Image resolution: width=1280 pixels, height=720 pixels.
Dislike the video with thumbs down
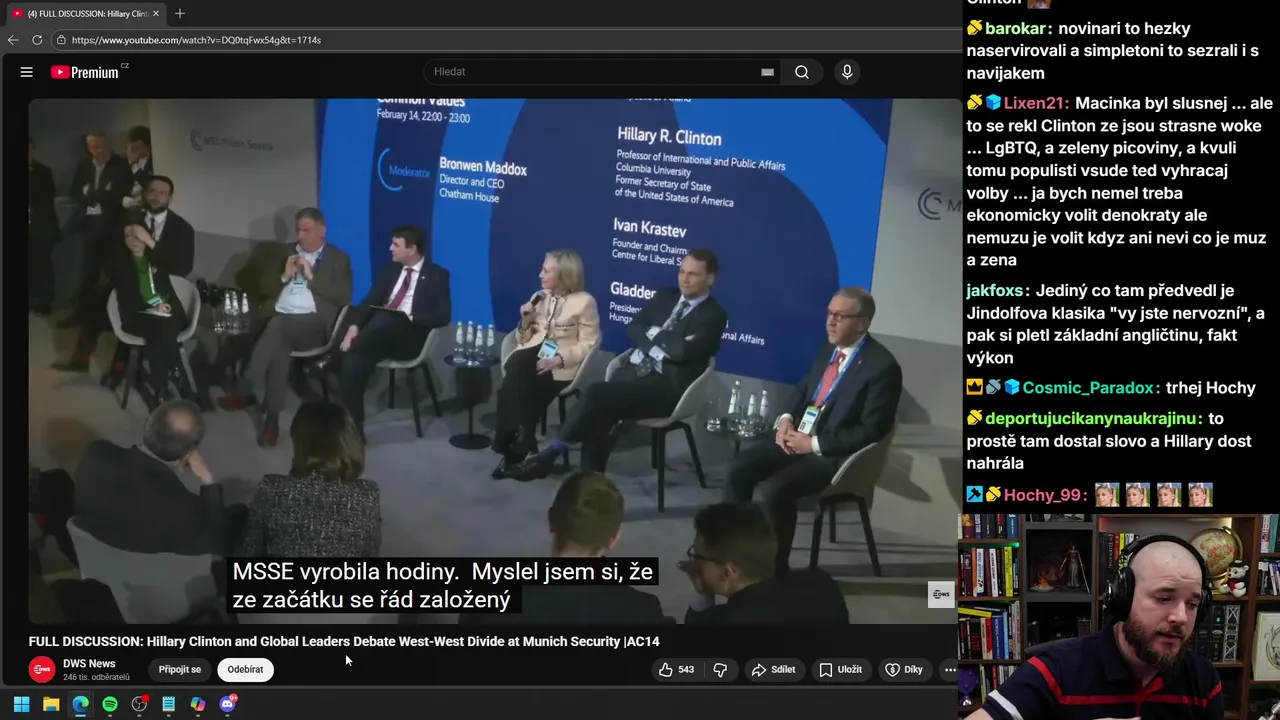720,670
